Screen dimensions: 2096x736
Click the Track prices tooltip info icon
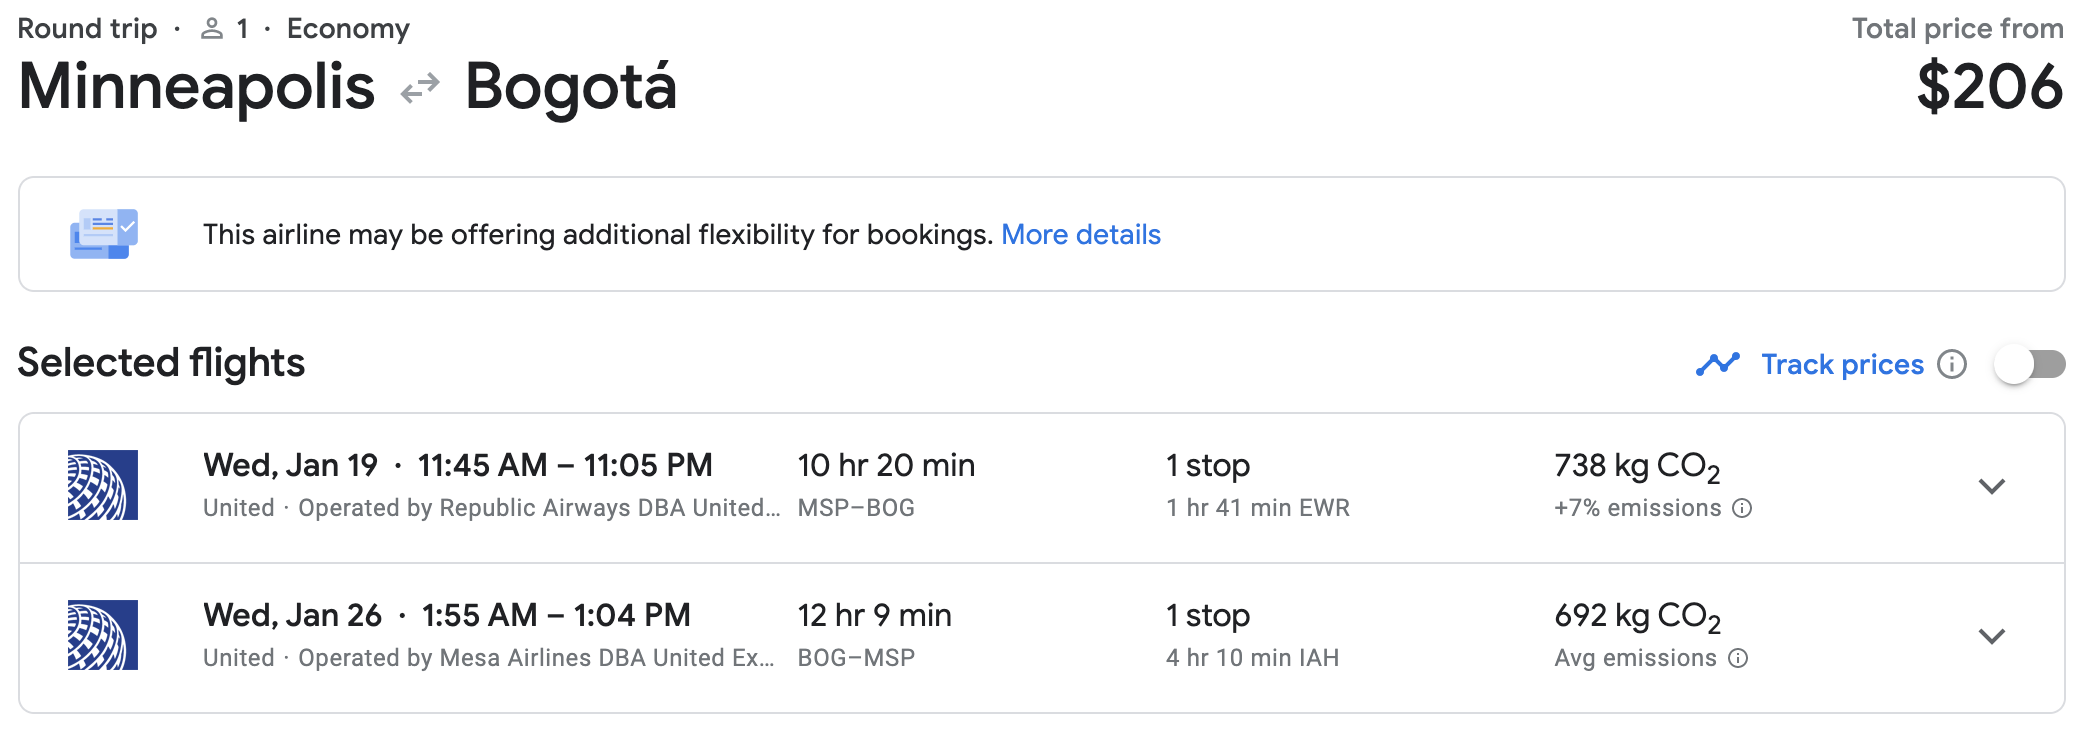[1953, 365]
